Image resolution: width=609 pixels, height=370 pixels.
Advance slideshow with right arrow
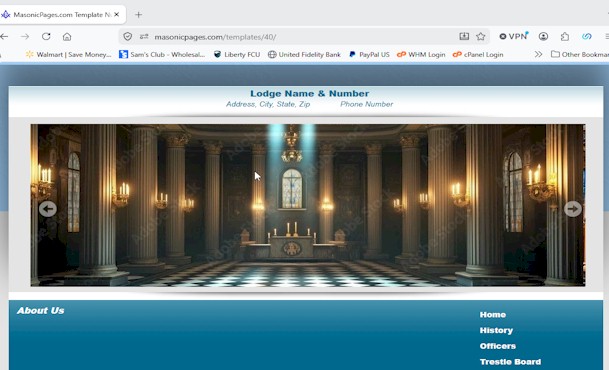point(573,209)
